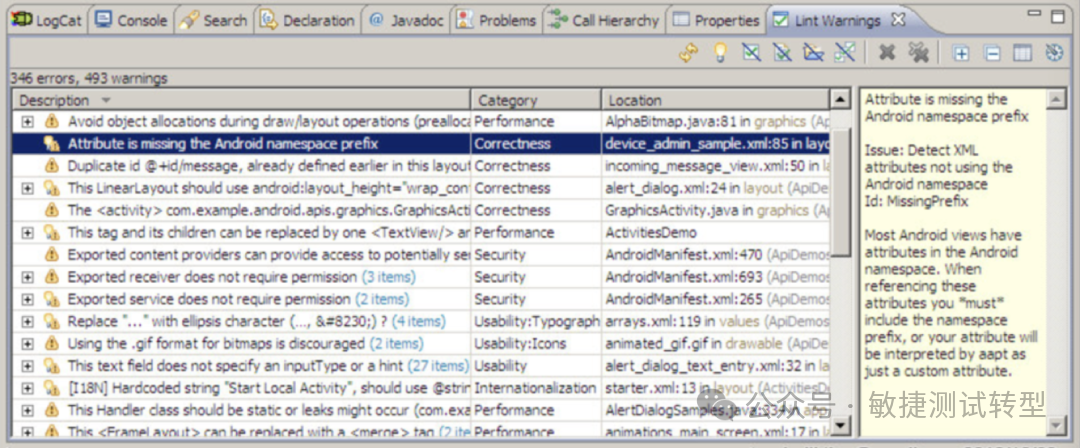This screenshot has height=448, width=1080.
Task: Click warning icon on Exported content providers row
Action: click(52, 254)
